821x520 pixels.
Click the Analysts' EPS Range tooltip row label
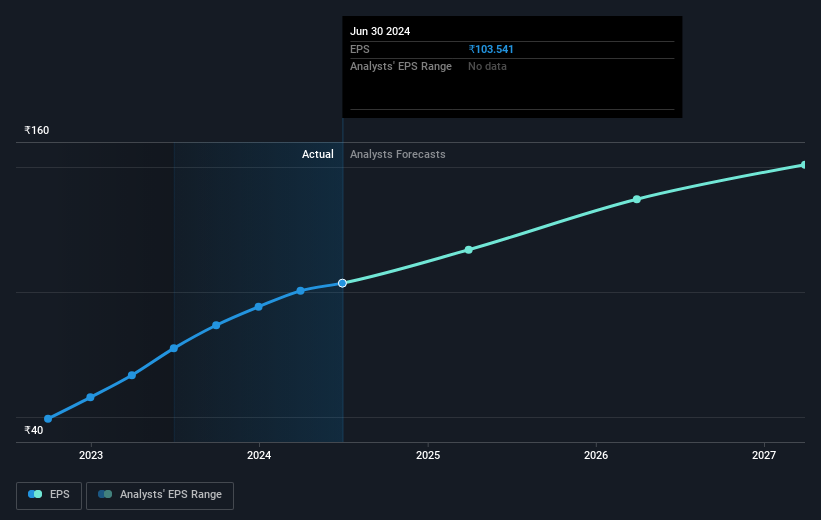pos(401,67)
